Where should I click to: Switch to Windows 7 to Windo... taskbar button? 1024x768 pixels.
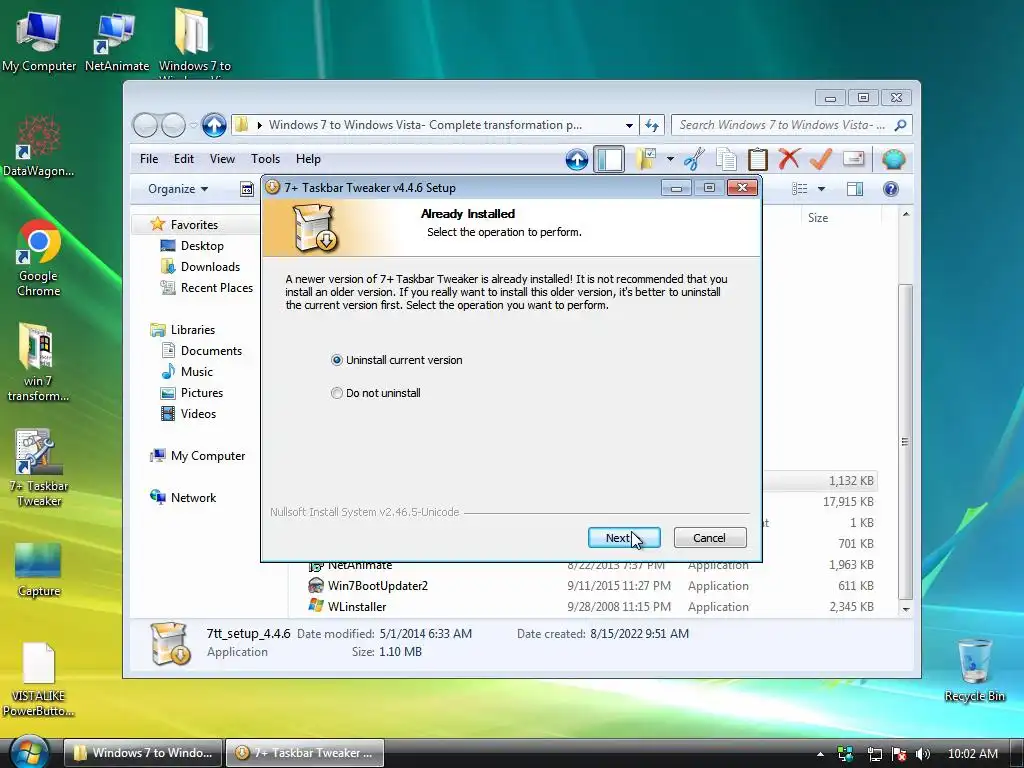coord(143,752)
